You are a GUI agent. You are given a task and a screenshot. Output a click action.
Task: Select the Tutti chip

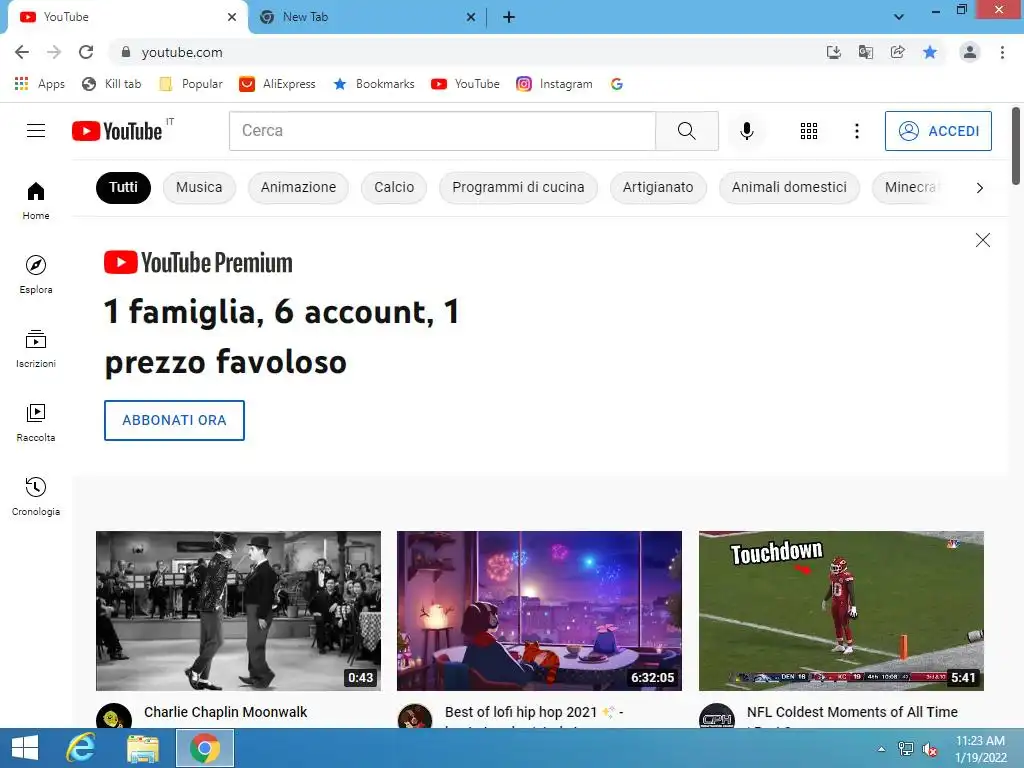123,188
